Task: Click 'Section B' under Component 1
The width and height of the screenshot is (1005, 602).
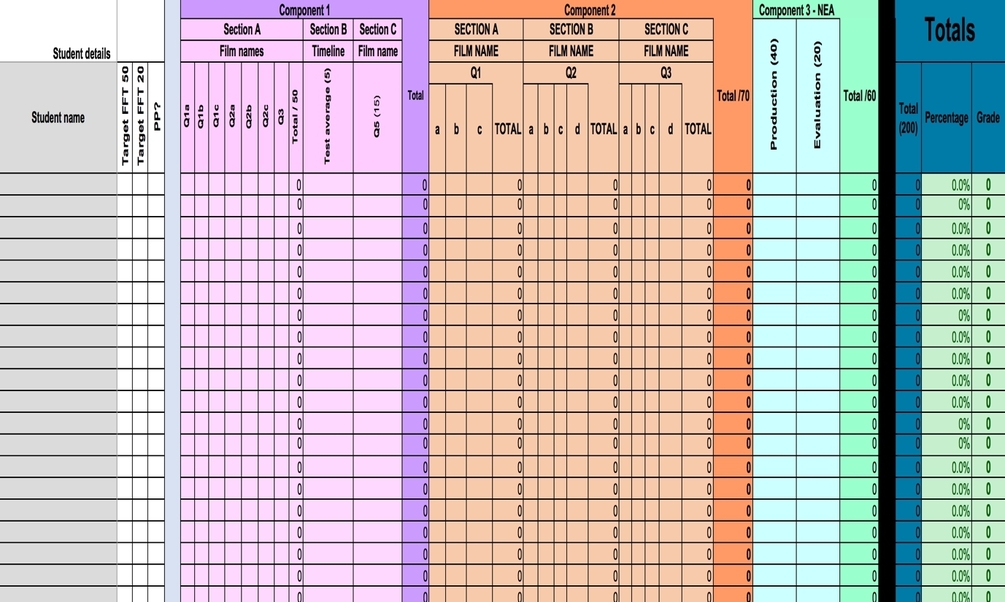Action: click(x=328, y=29)
